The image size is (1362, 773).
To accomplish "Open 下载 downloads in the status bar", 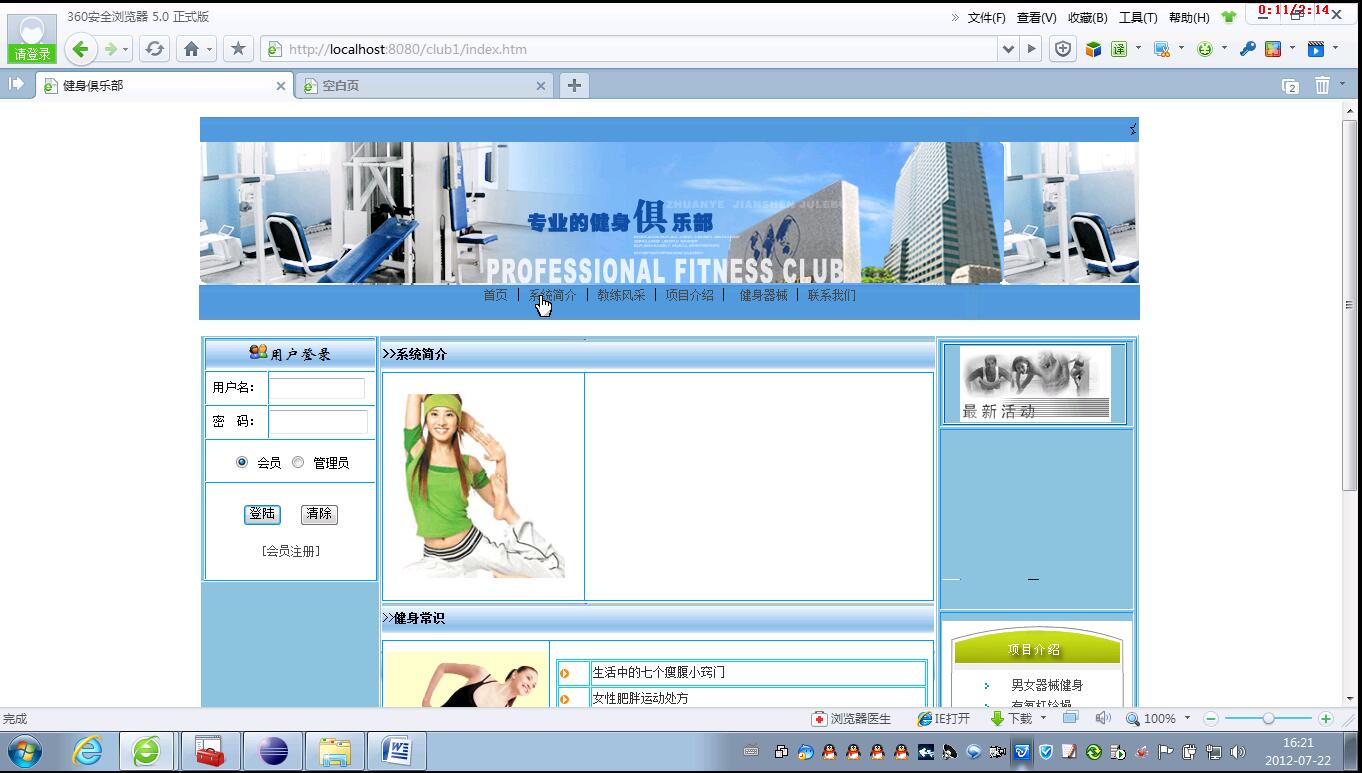I will (x=1011, y=719).
